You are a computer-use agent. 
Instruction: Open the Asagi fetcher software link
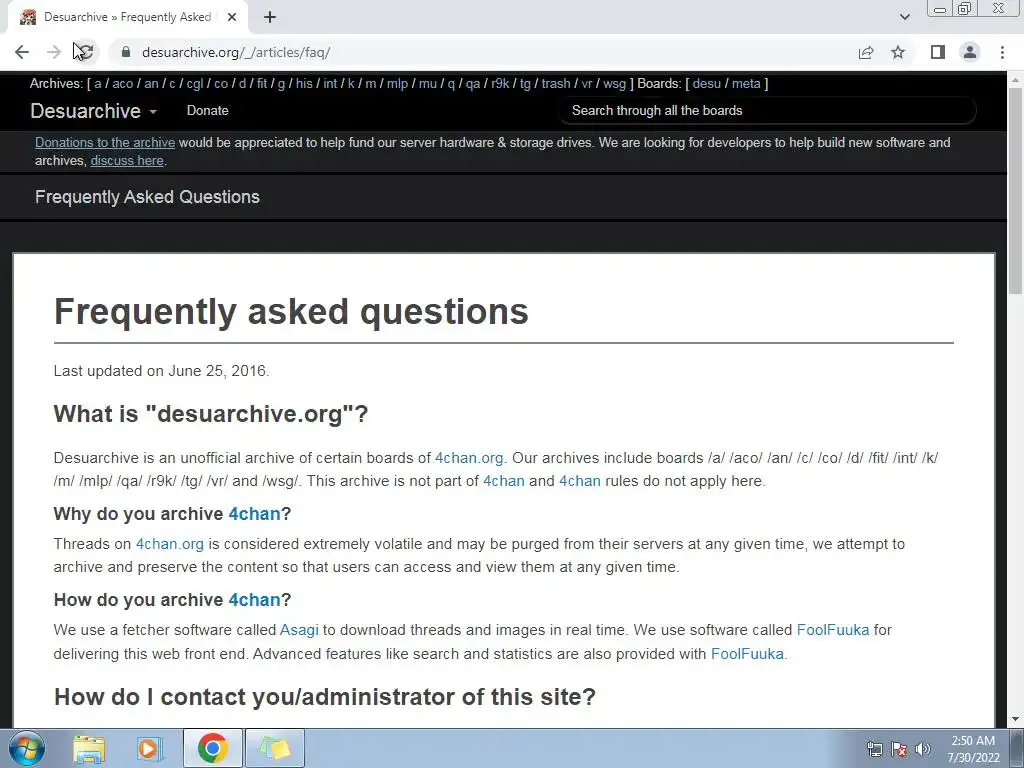coord(299,630)
